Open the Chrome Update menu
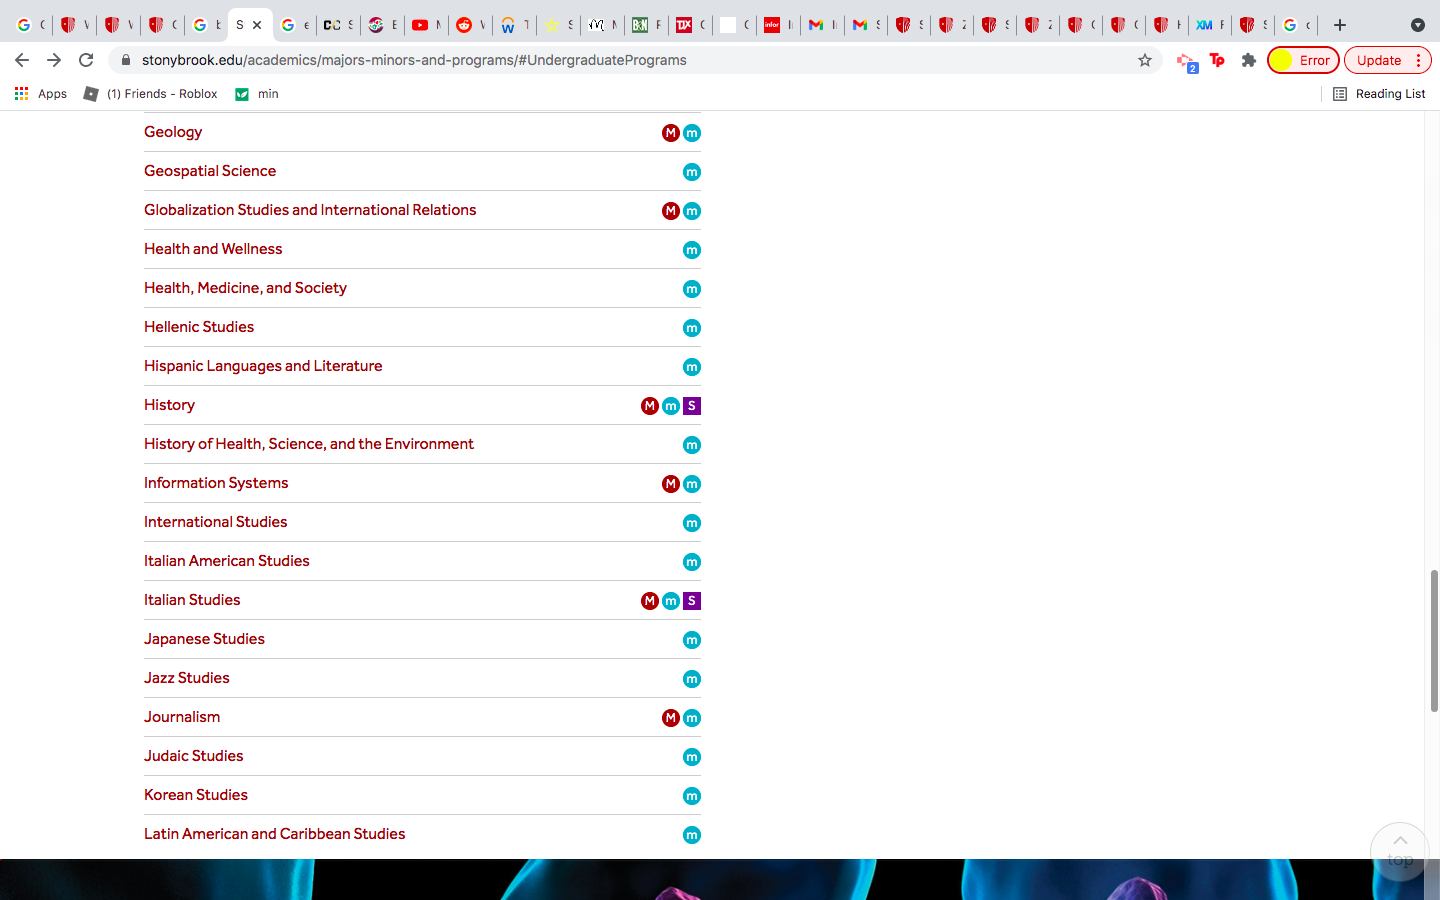 (x=1388, y=60)
